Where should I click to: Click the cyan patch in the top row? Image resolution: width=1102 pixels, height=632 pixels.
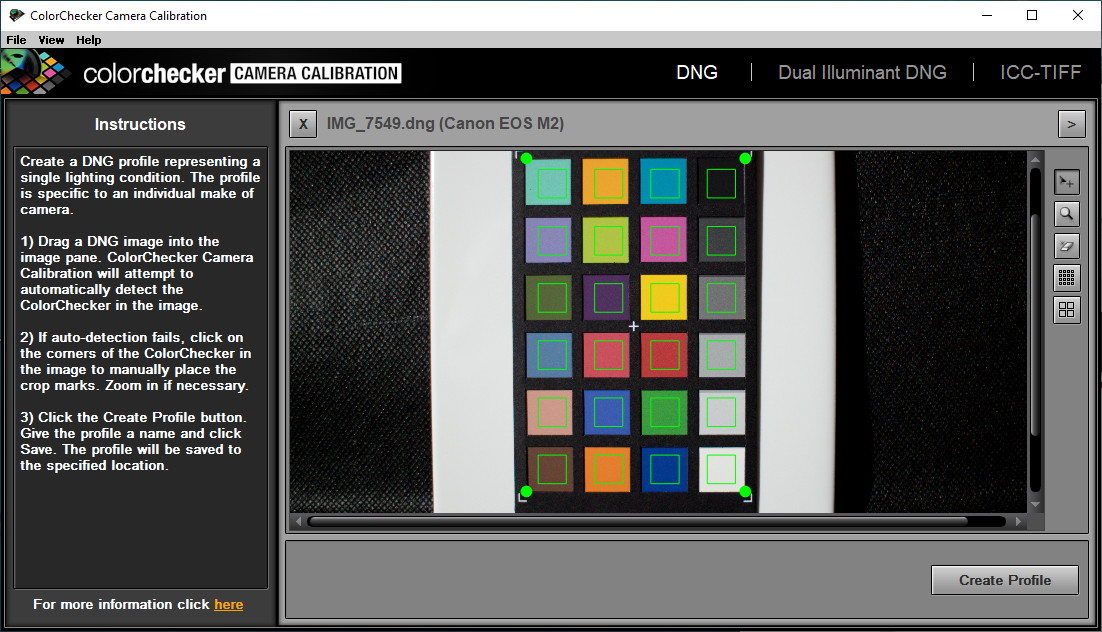pos(663,181)
